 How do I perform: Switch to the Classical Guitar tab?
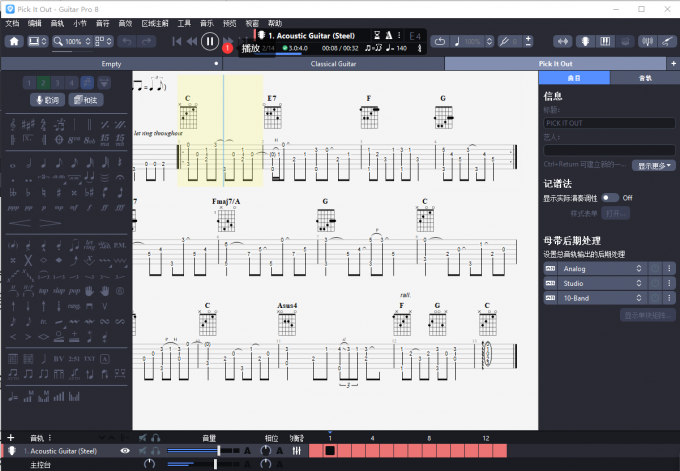(x=333, y=63)
